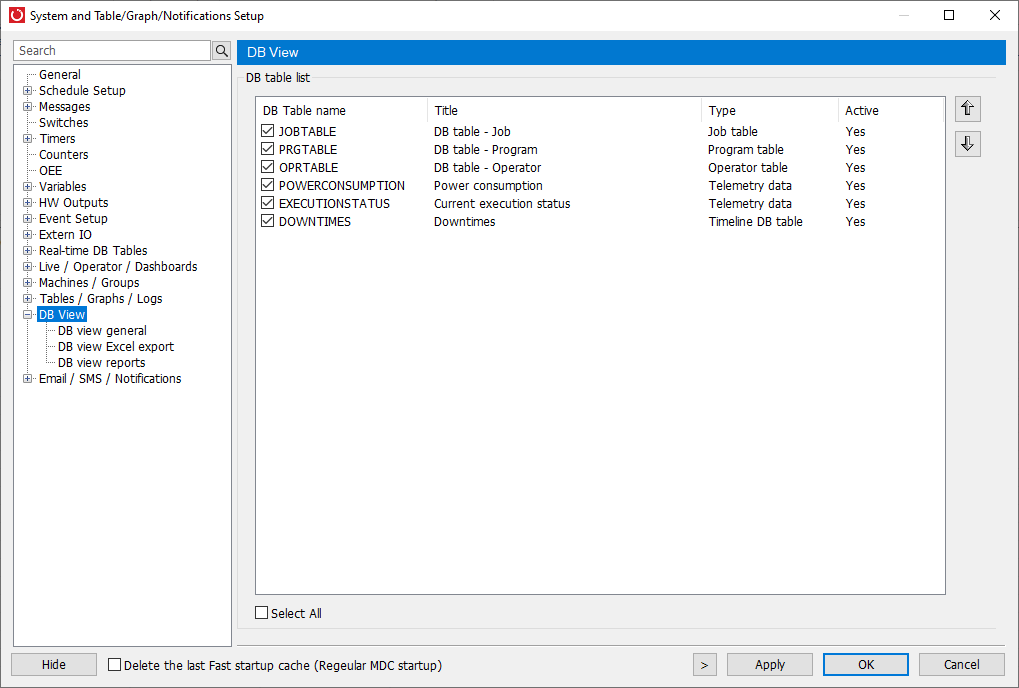Collapse the DB View tree node

point(27,314)
